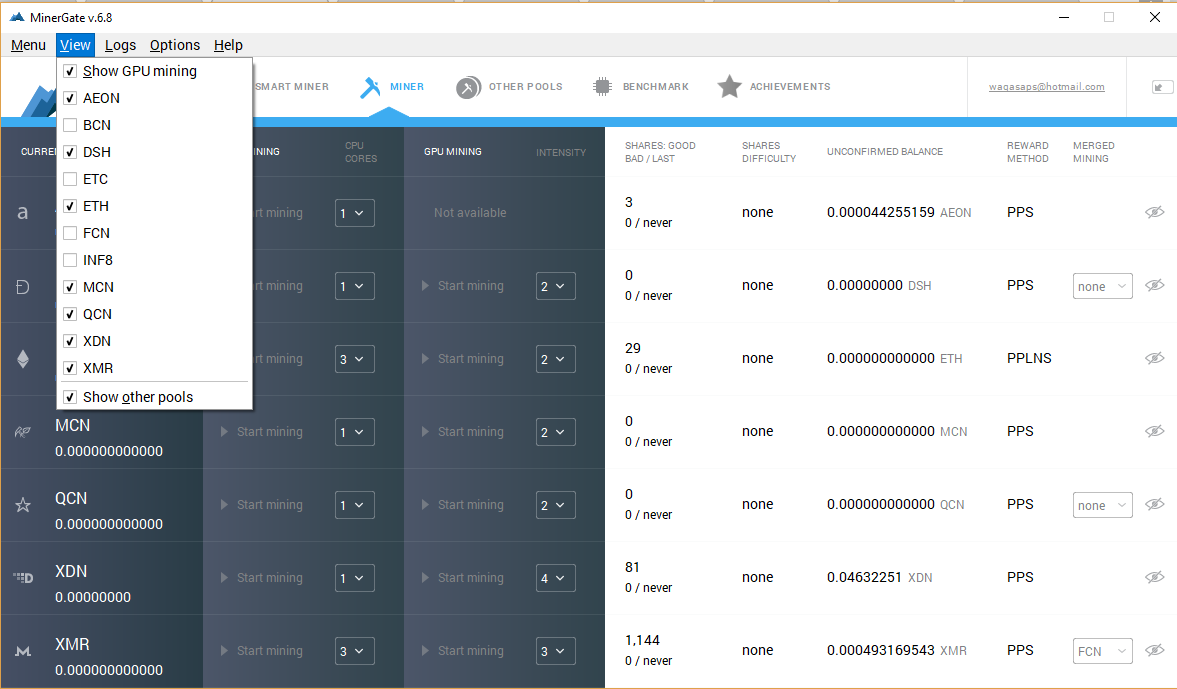This screenshot has width=1177, height=689.
Task: Click the icon right of the account email
Action: pos(1162,87)
